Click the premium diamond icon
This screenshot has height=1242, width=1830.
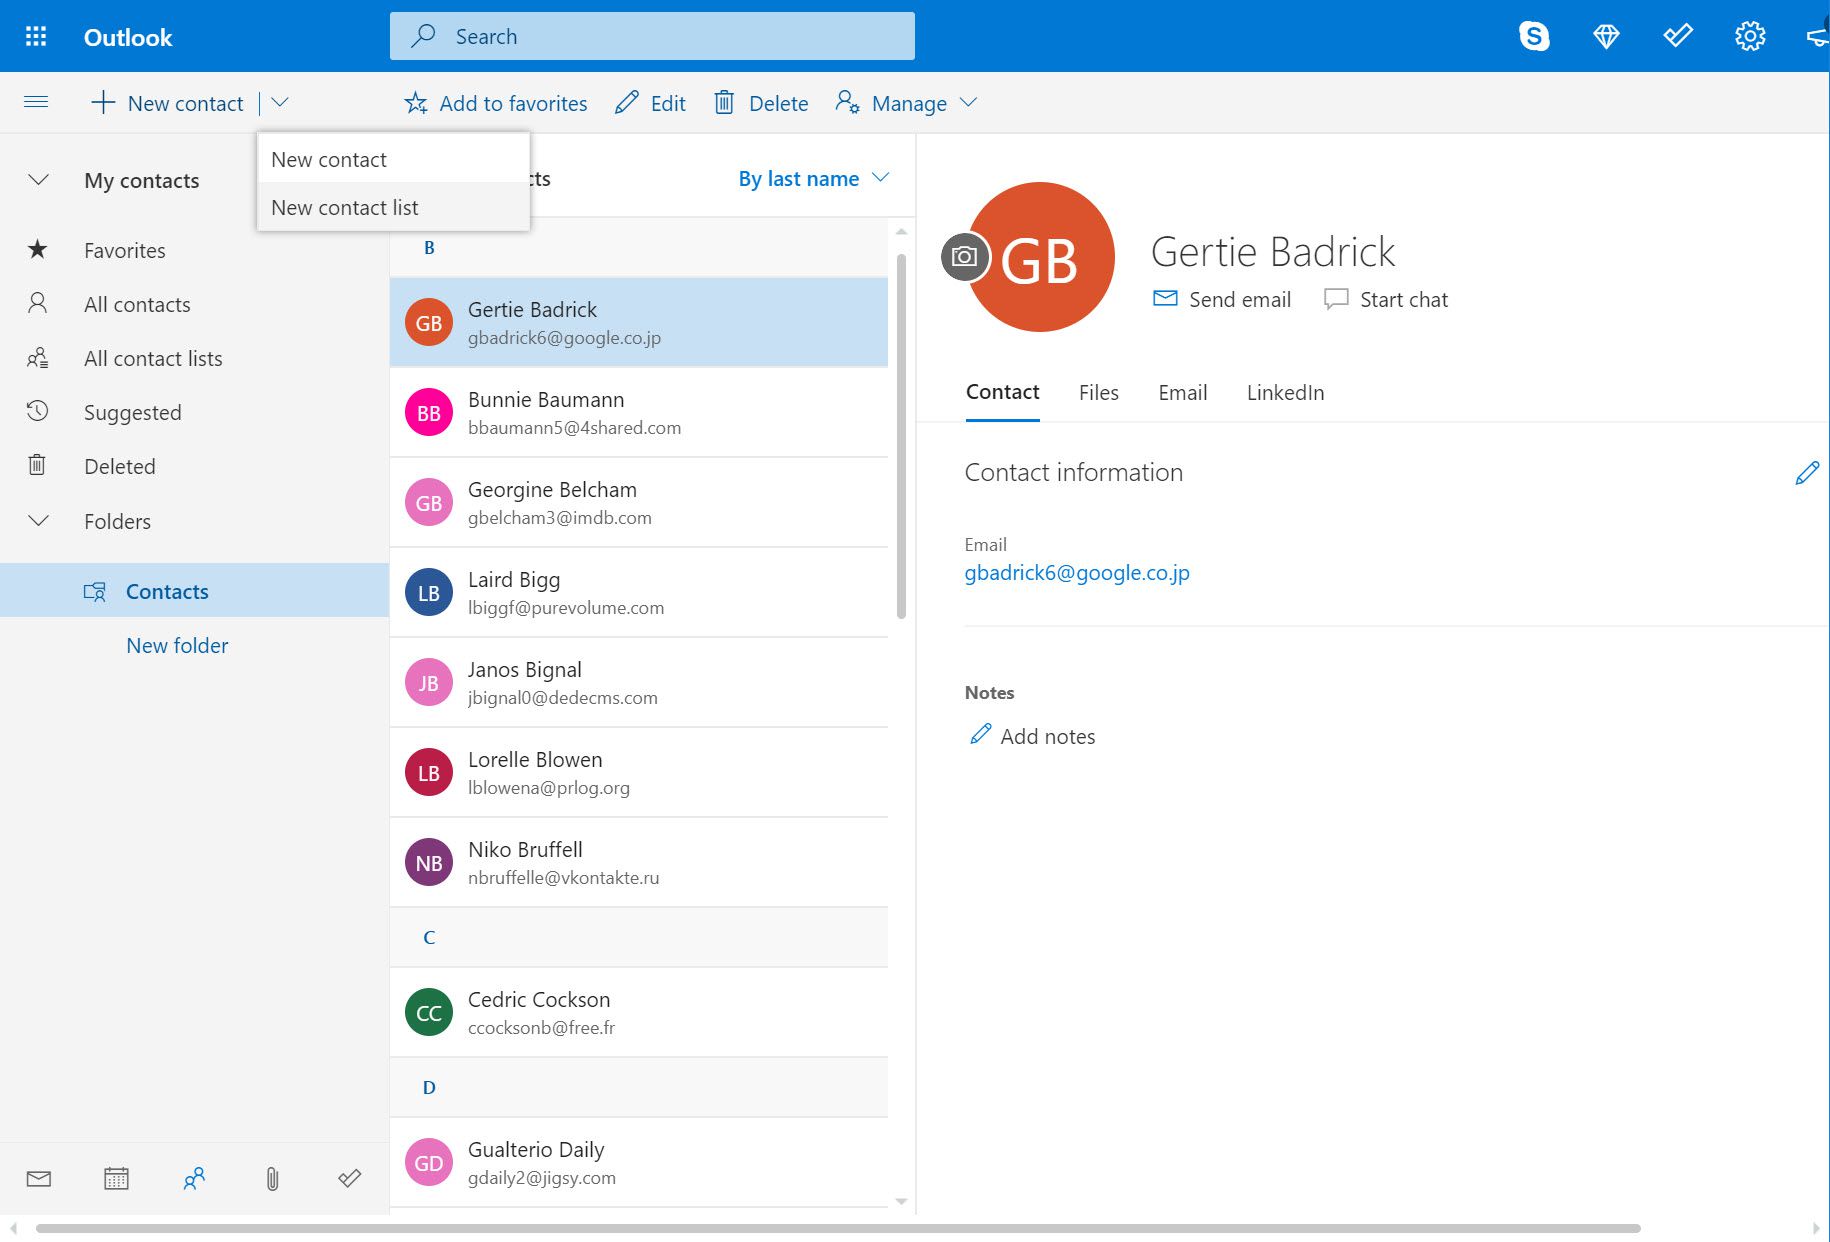click(x=1606, y=37)
